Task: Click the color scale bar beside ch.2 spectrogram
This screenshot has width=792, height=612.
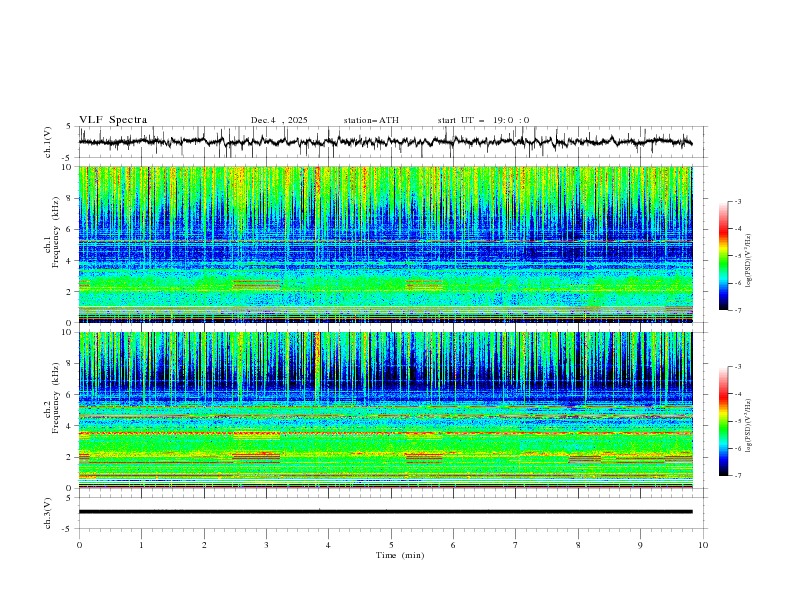Action: pos(724,421)
